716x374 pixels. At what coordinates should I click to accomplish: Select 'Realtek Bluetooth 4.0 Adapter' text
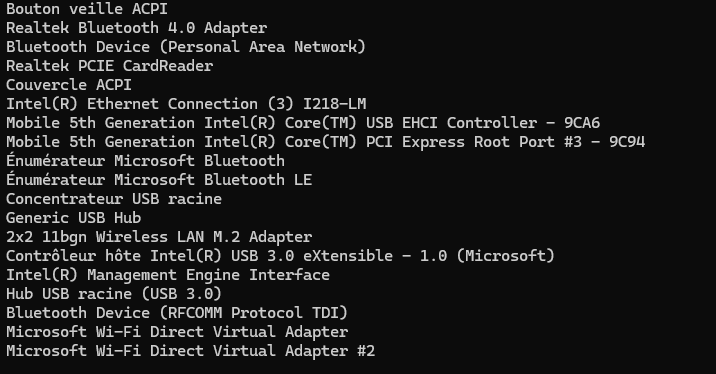click(x=137, y=28)
